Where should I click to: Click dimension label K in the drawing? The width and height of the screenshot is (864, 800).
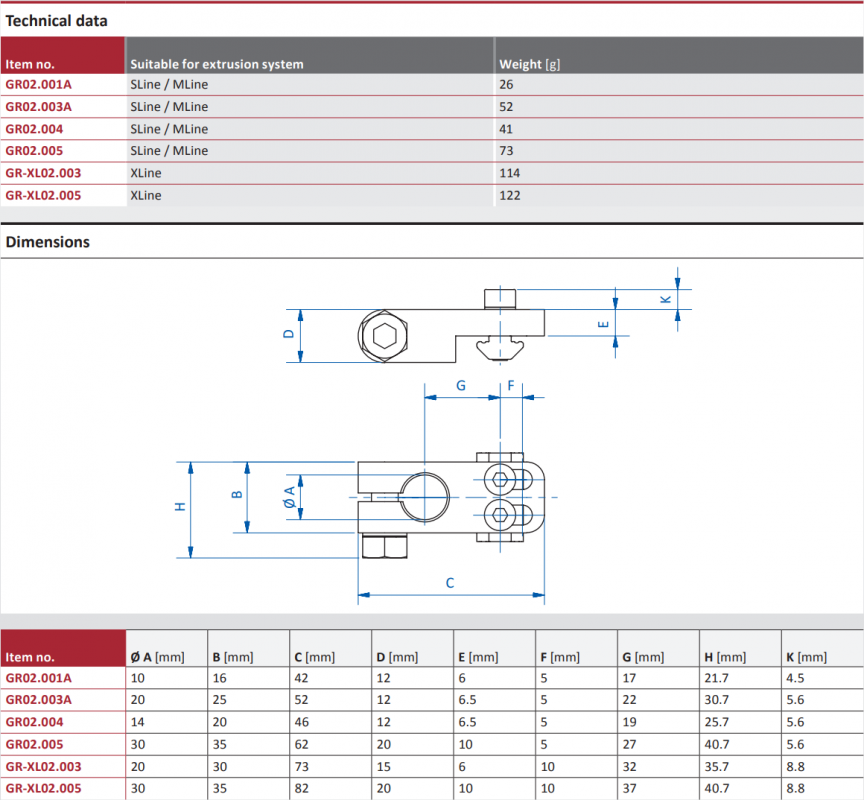pyautogui.click(x=666, y=299)
